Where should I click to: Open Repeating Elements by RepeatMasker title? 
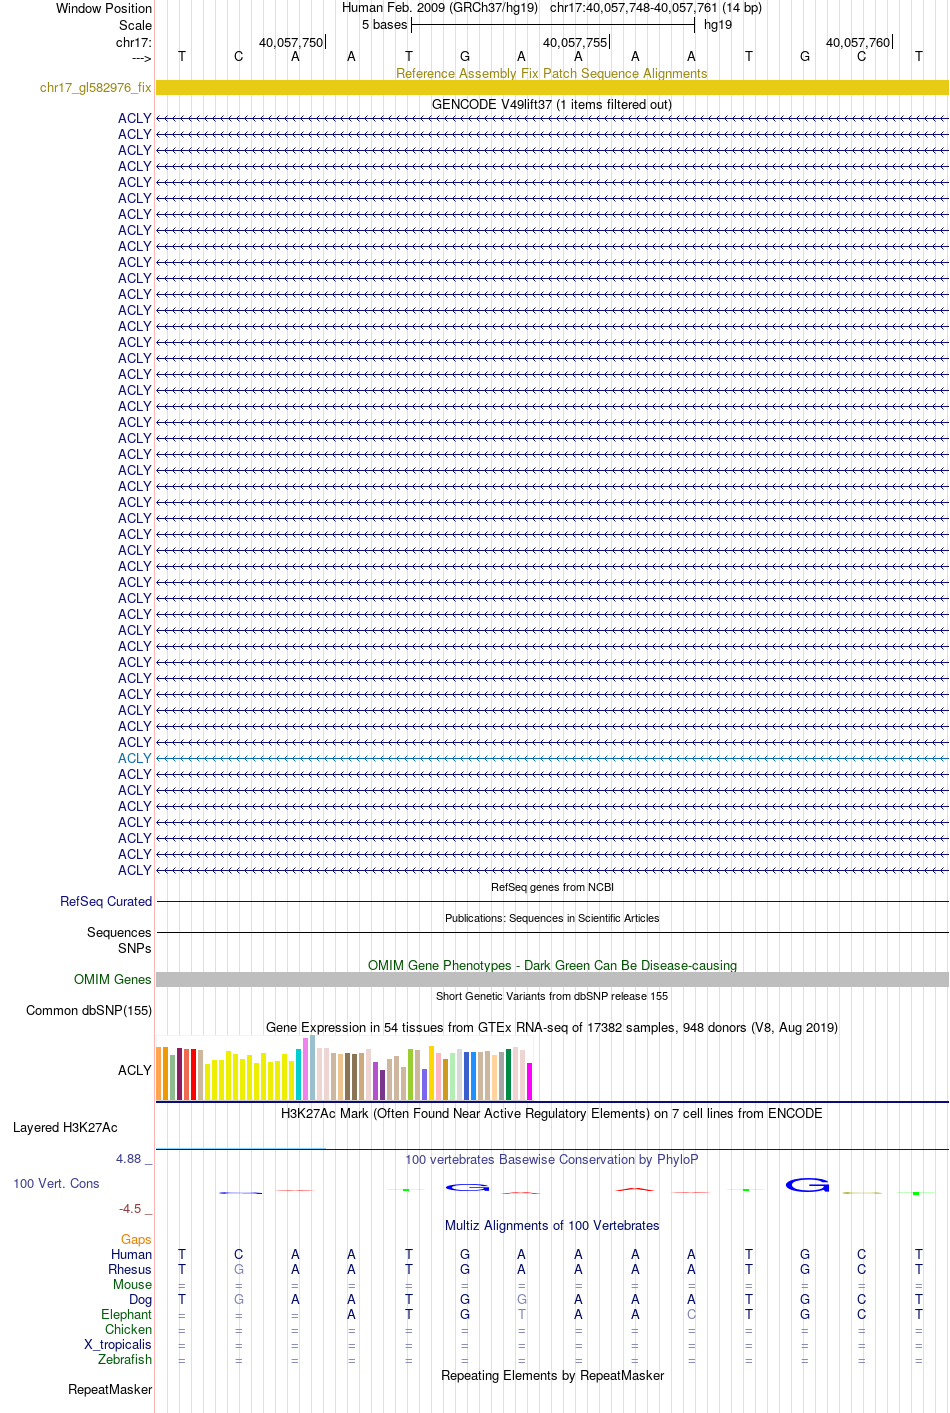coord(552,1375)
